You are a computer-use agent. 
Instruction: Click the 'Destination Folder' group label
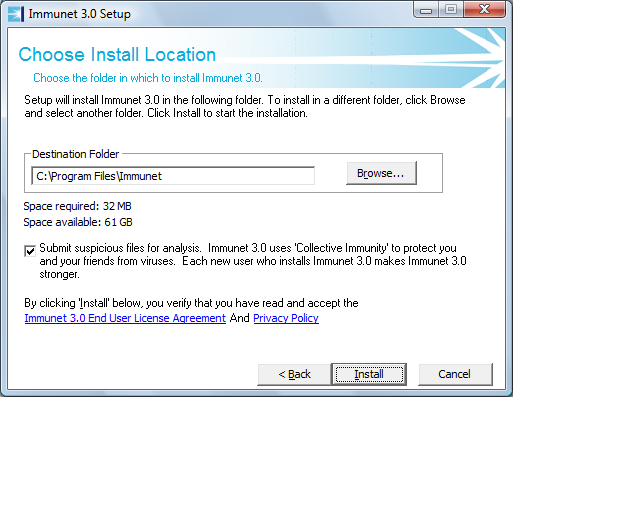pyautogui.click(x=76, y=154)
